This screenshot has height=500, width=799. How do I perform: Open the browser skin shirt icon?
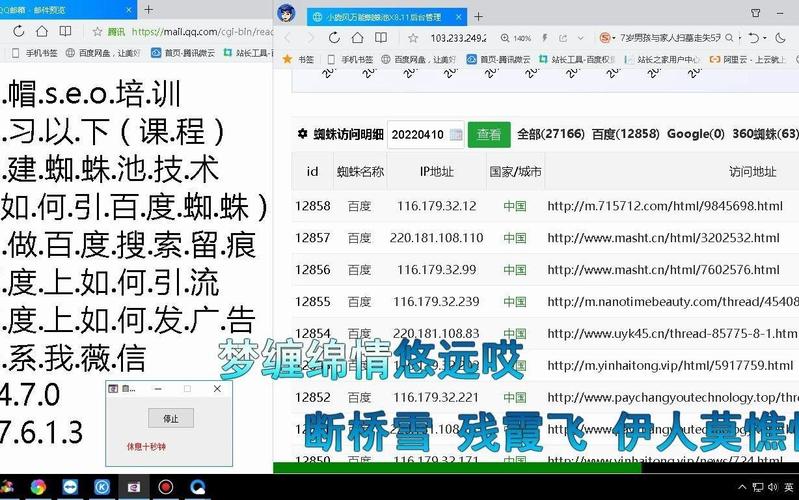click(x=756, y=13)
